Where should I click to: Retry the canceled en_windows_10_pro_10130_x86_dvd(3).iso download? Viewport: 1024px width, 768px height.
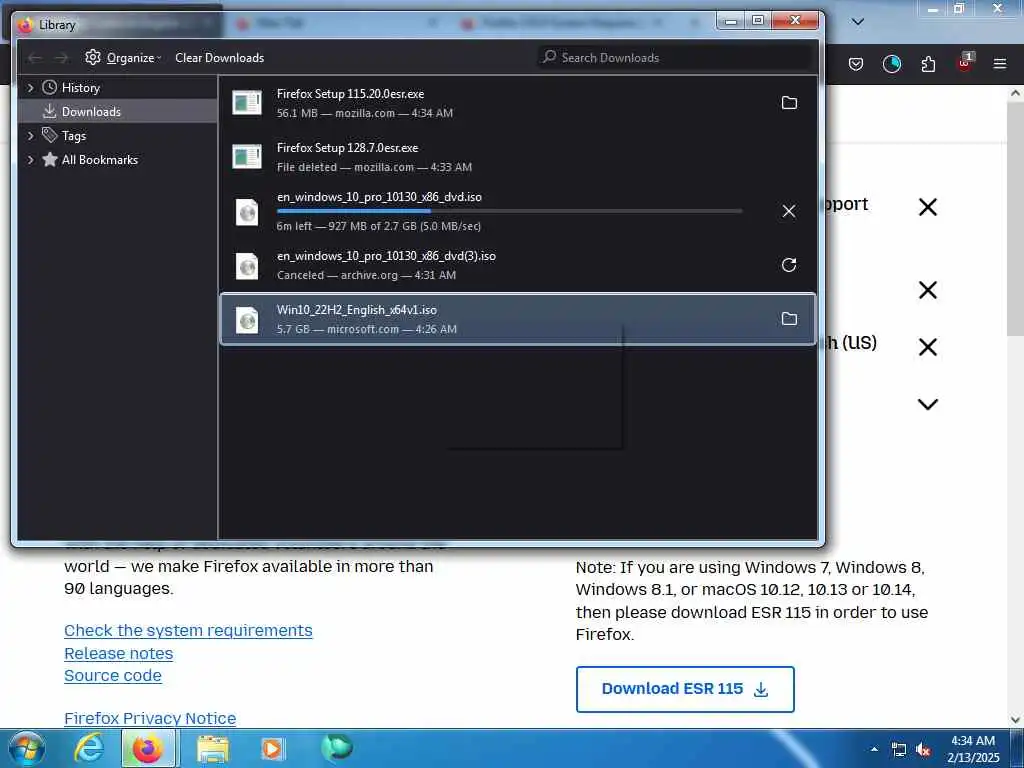pyautogui.click(x=789, y=264)
